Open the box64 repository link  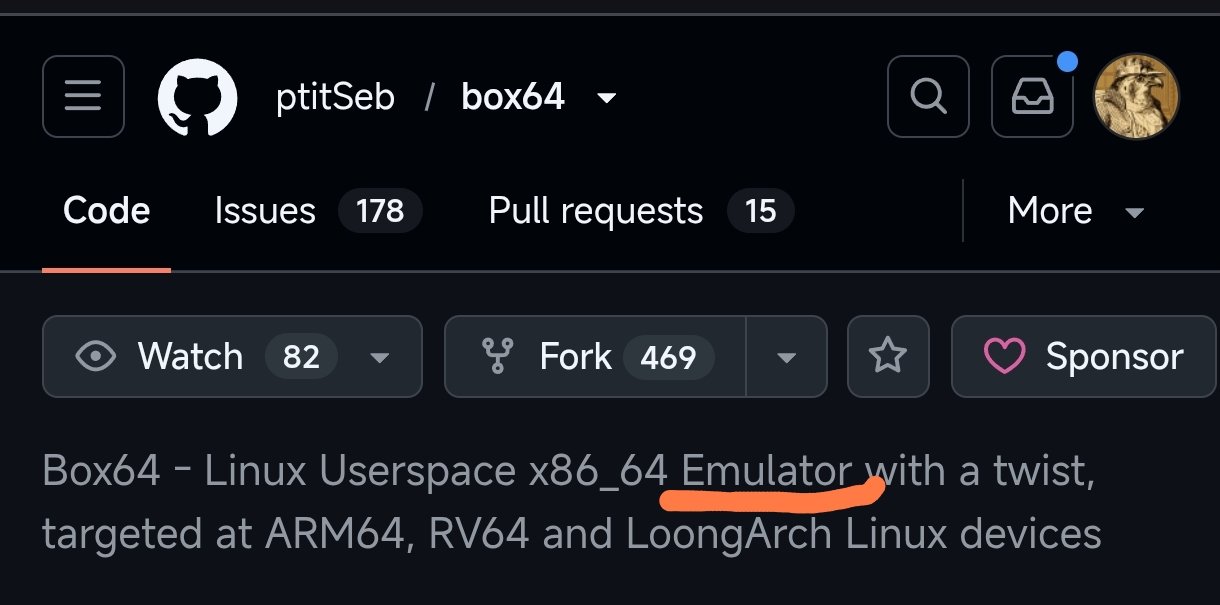pos(513,97)
